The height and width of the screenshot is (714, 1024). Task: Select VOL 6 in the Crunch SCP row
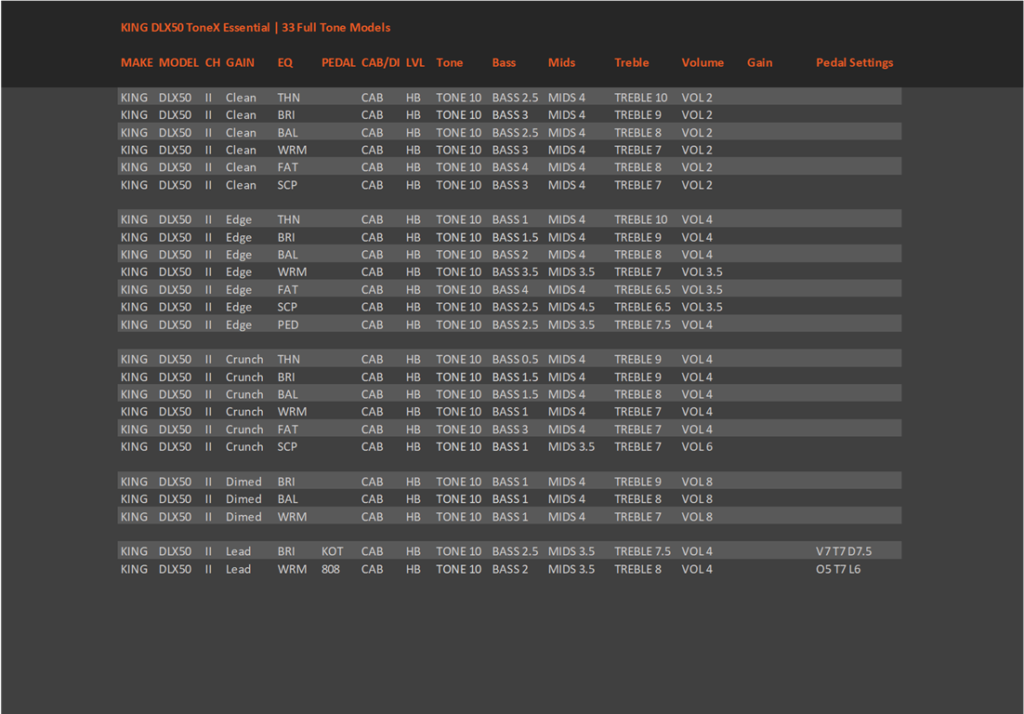(697, 447)
